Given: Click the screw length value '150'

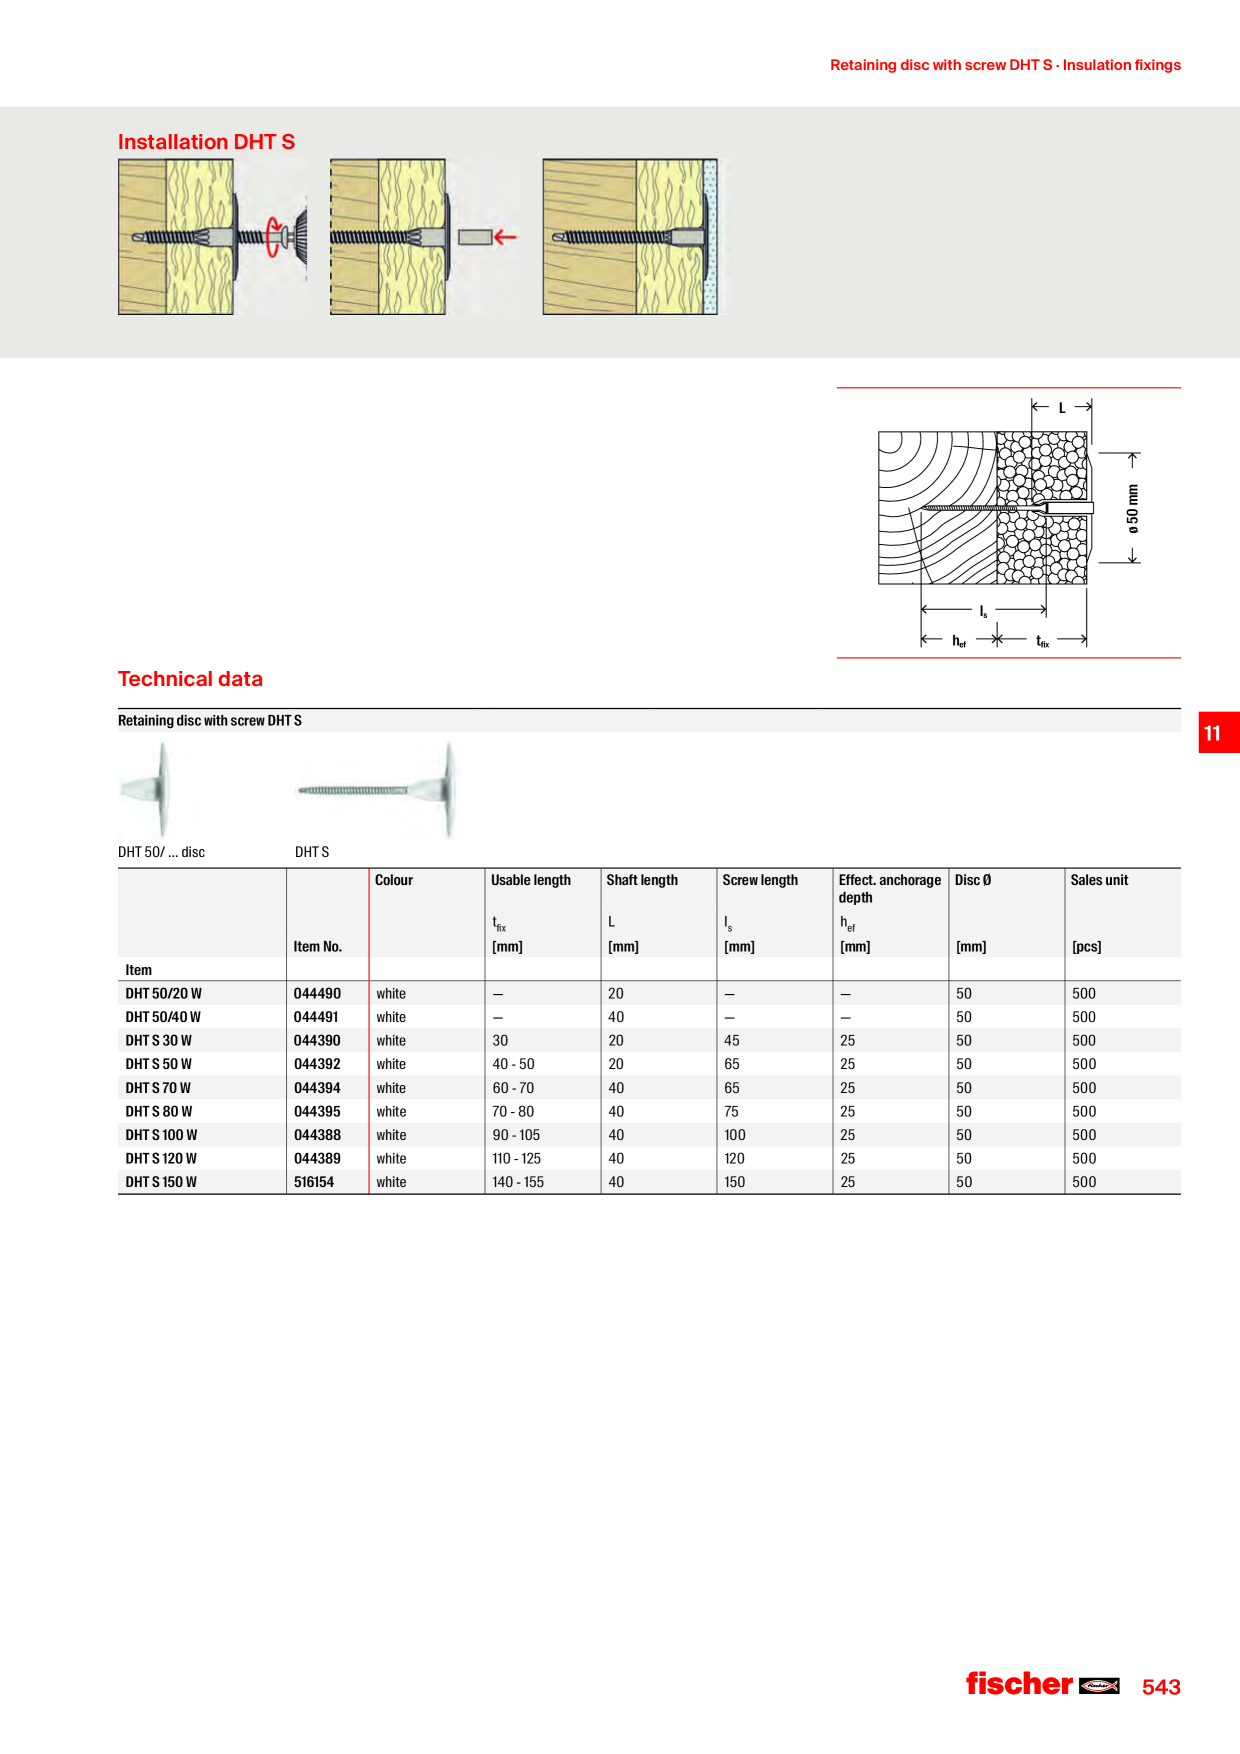Looking at the screenshot, I should (x=735, y=1182).
